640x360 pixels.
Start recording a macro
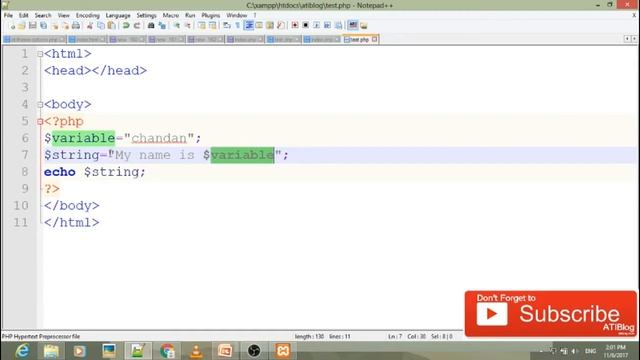pos(295,25)
